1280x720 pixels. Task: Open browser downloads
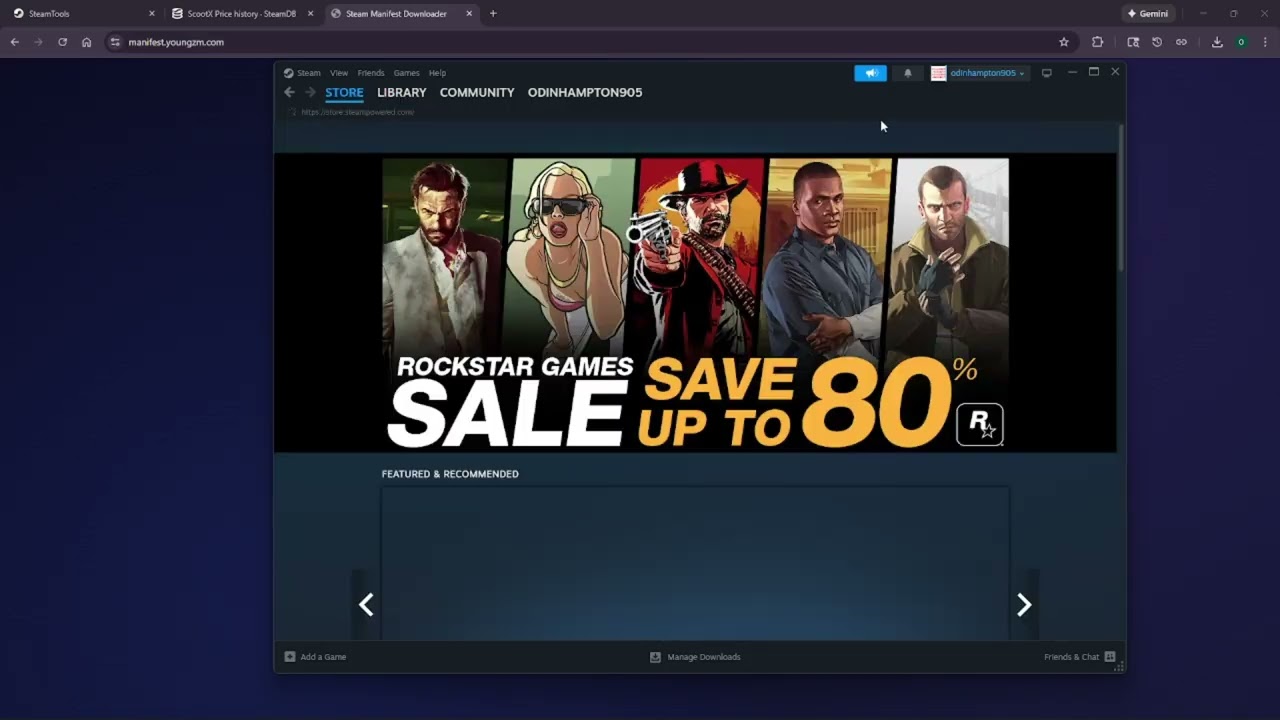click(1217, 42)
